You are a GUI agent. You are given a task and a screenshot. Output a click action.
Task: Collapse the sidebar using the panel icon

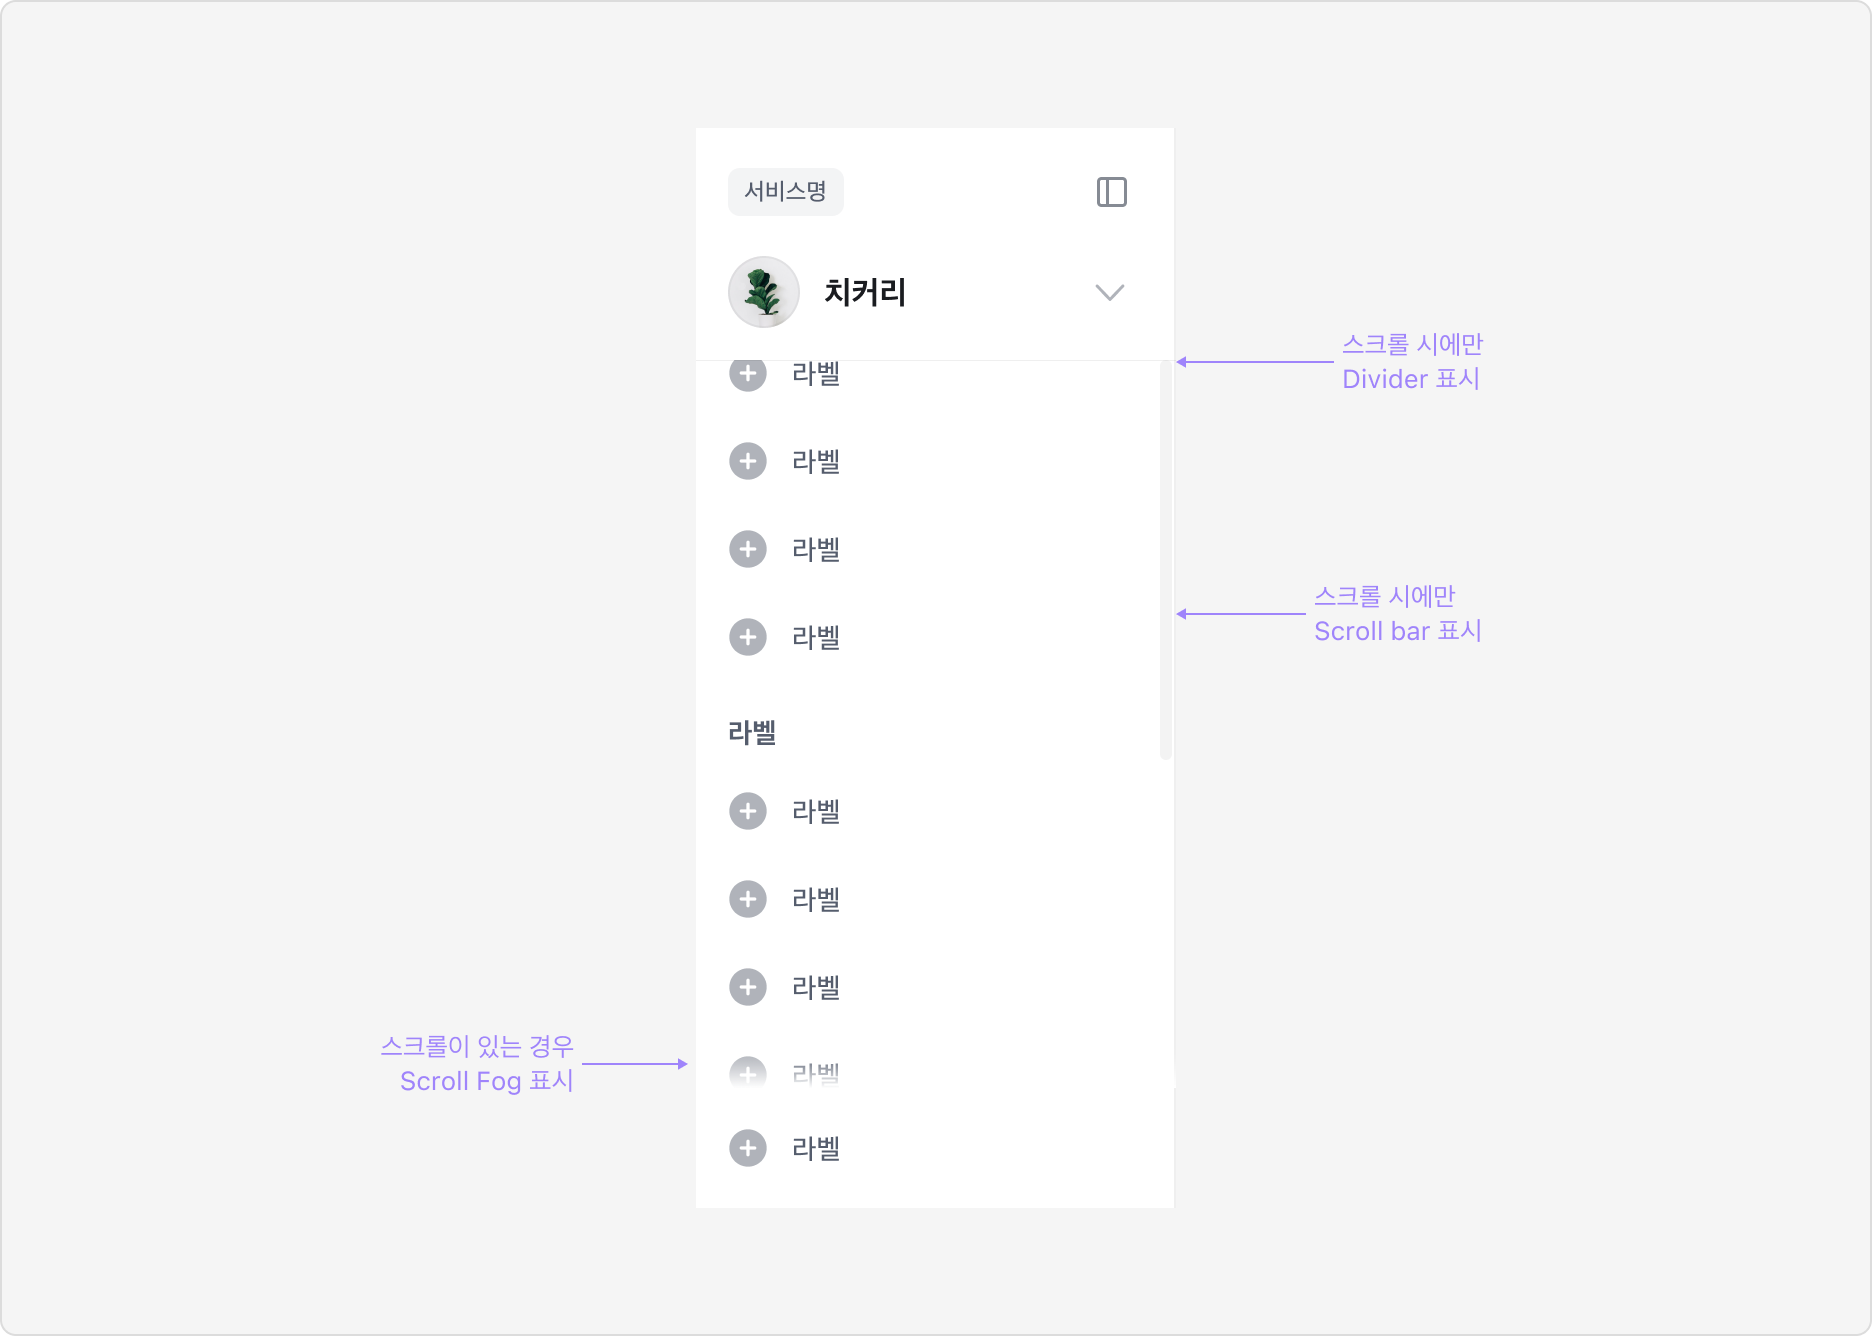coord(1111,192)
